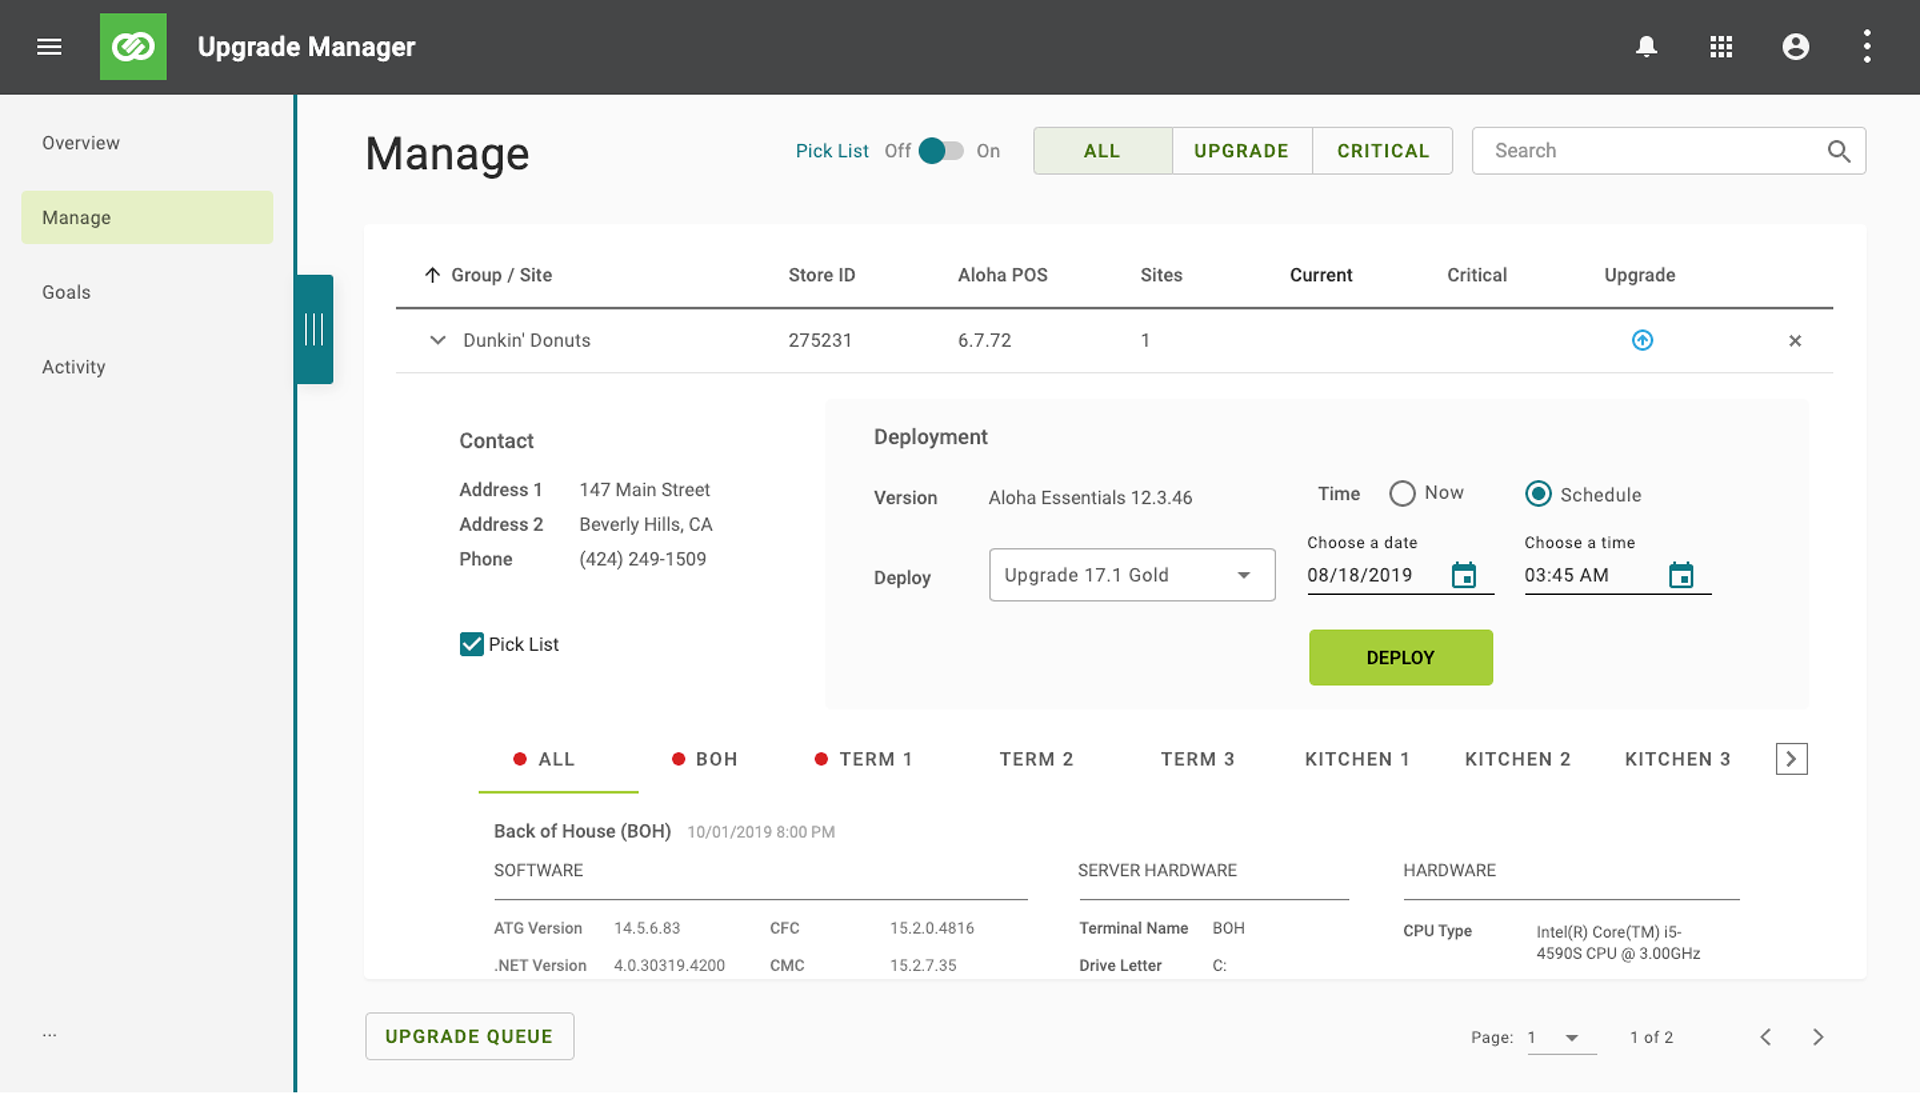Open Goals in the sidebar
Screen dimensions: 1920x1095
coord(147,293)
